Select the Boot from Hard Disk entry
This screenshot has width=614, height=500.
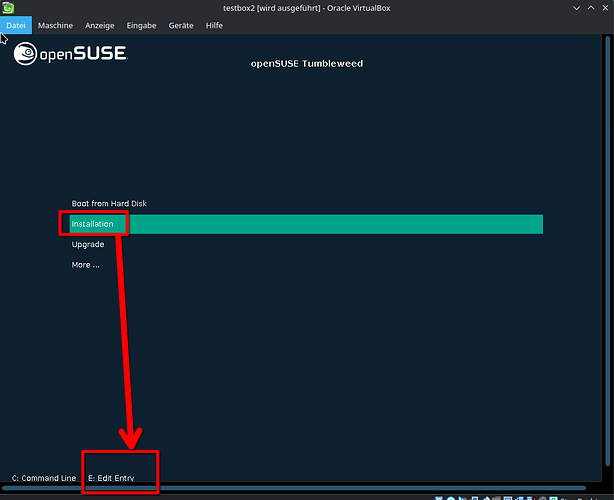109,204
